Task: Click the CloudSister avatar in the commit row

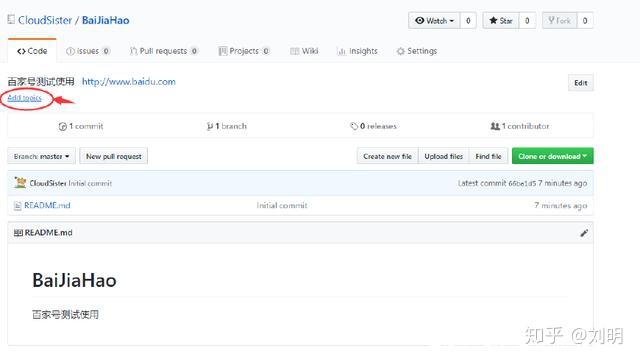Action: click(x=20, y=182)
